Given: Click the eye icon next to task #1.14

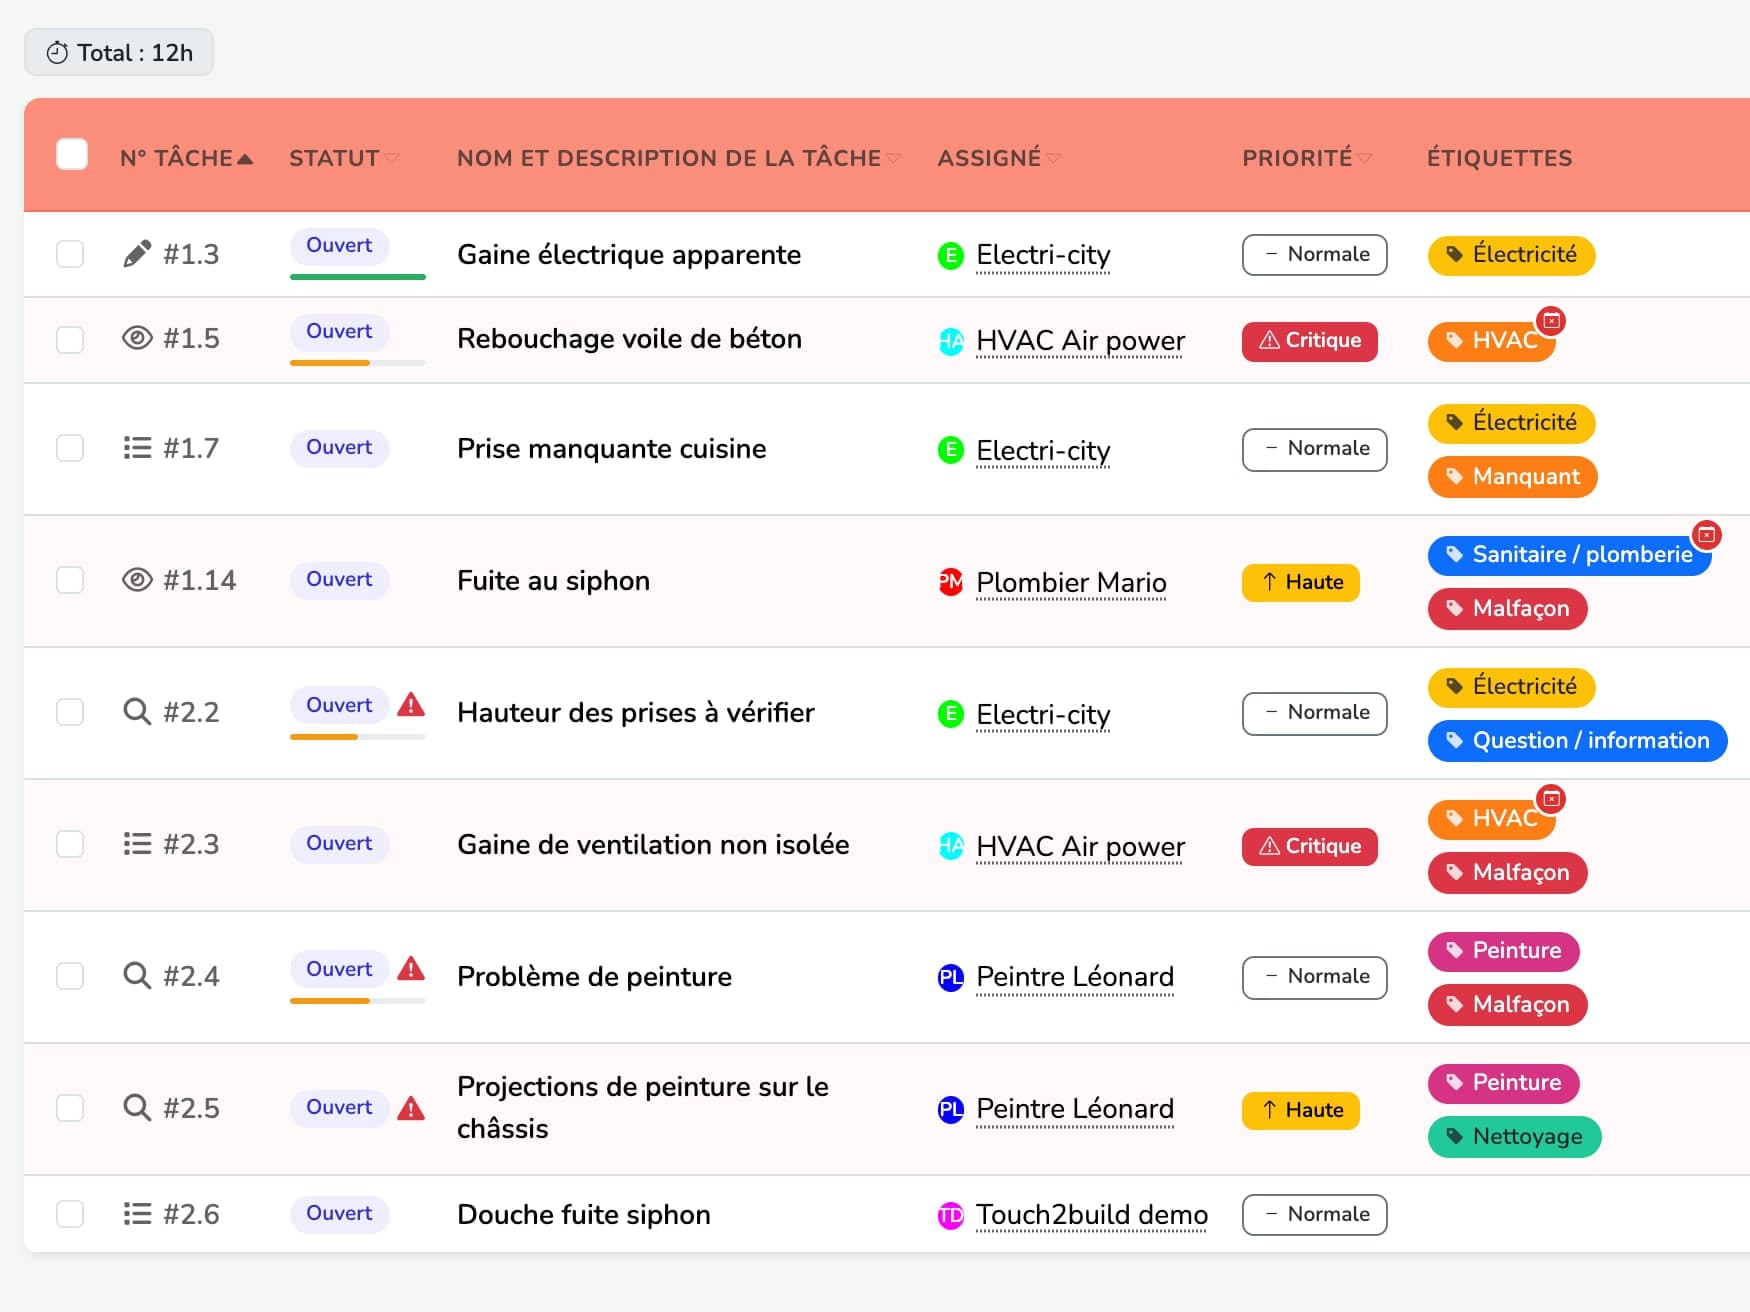Looking at the screenshot, I should 137,580.
